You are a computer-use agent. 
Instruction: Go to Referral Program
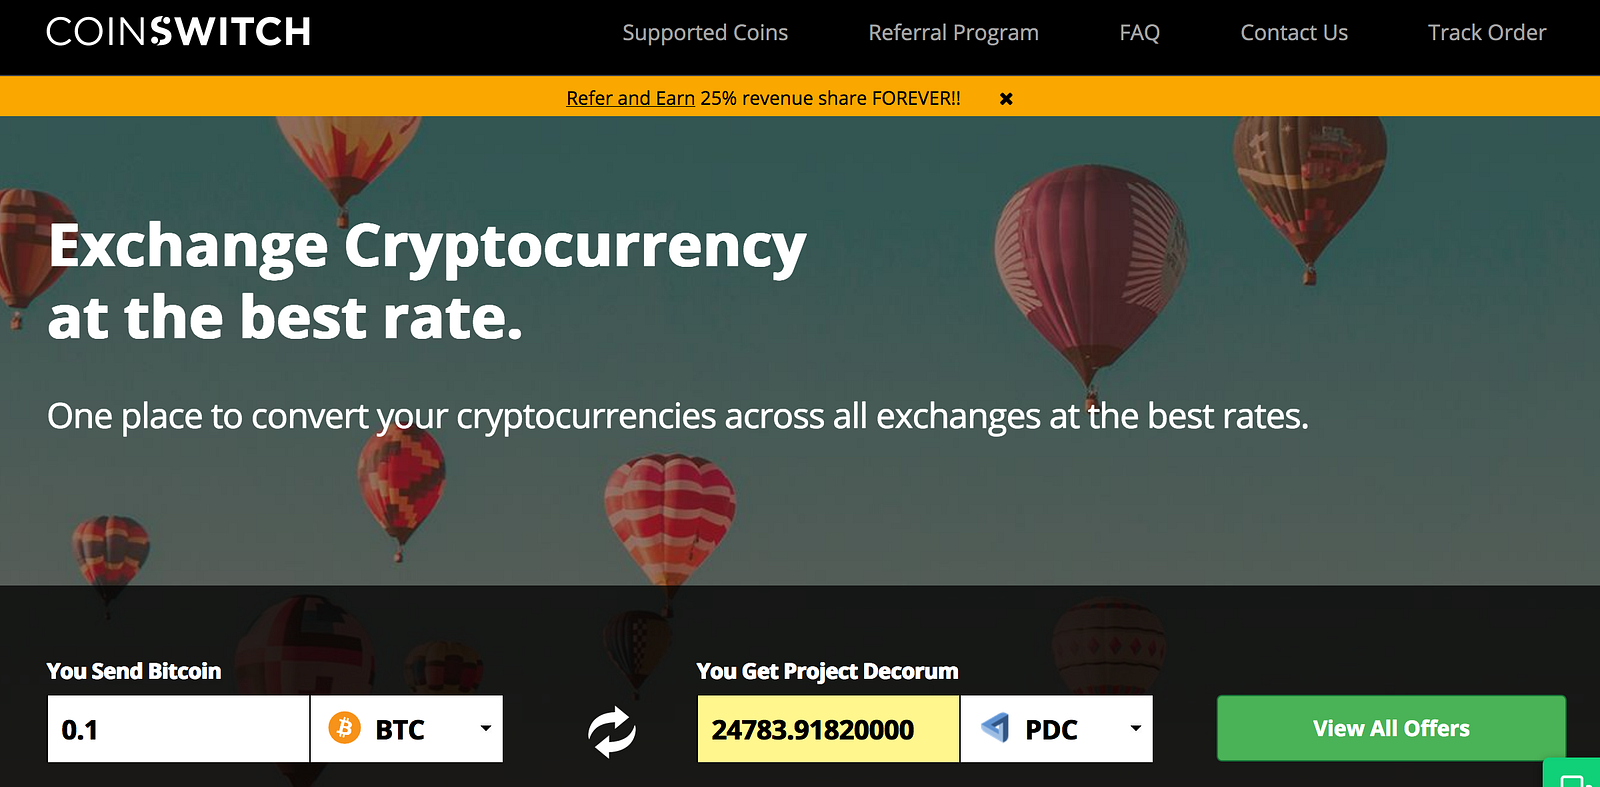(x=953, y=33)
